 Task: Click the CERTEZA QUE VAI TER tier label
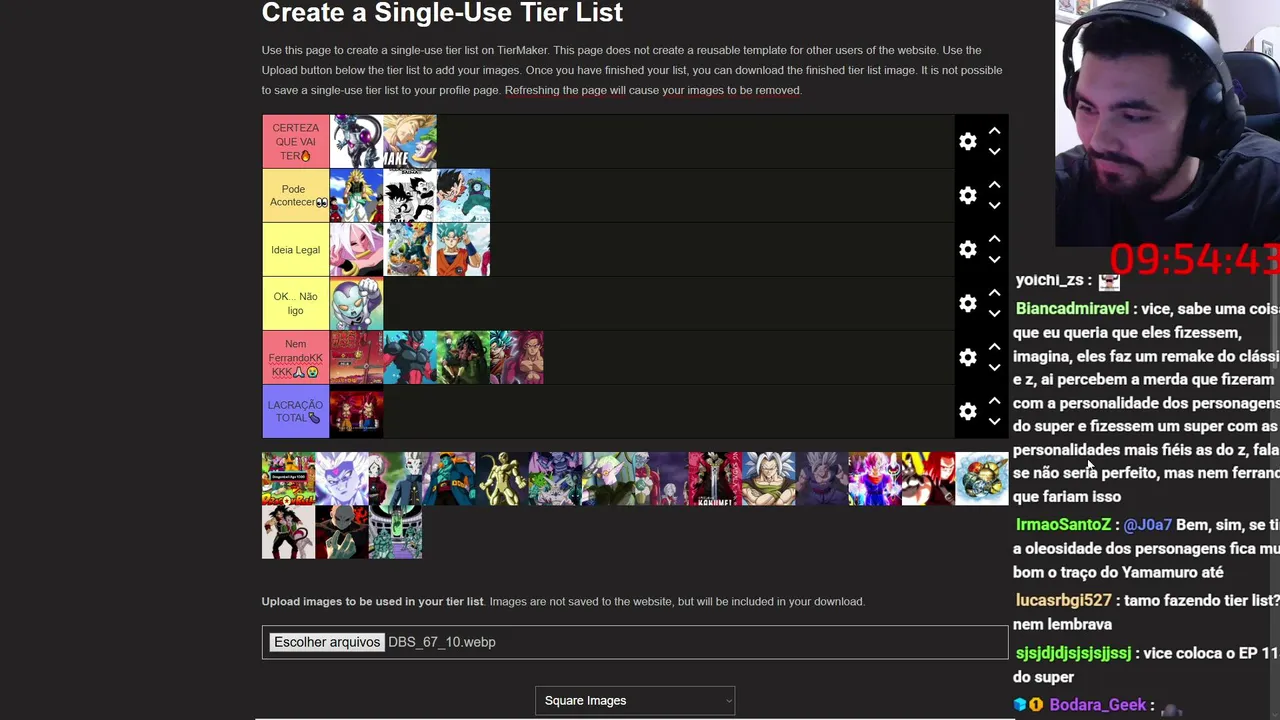click(295, 142)
